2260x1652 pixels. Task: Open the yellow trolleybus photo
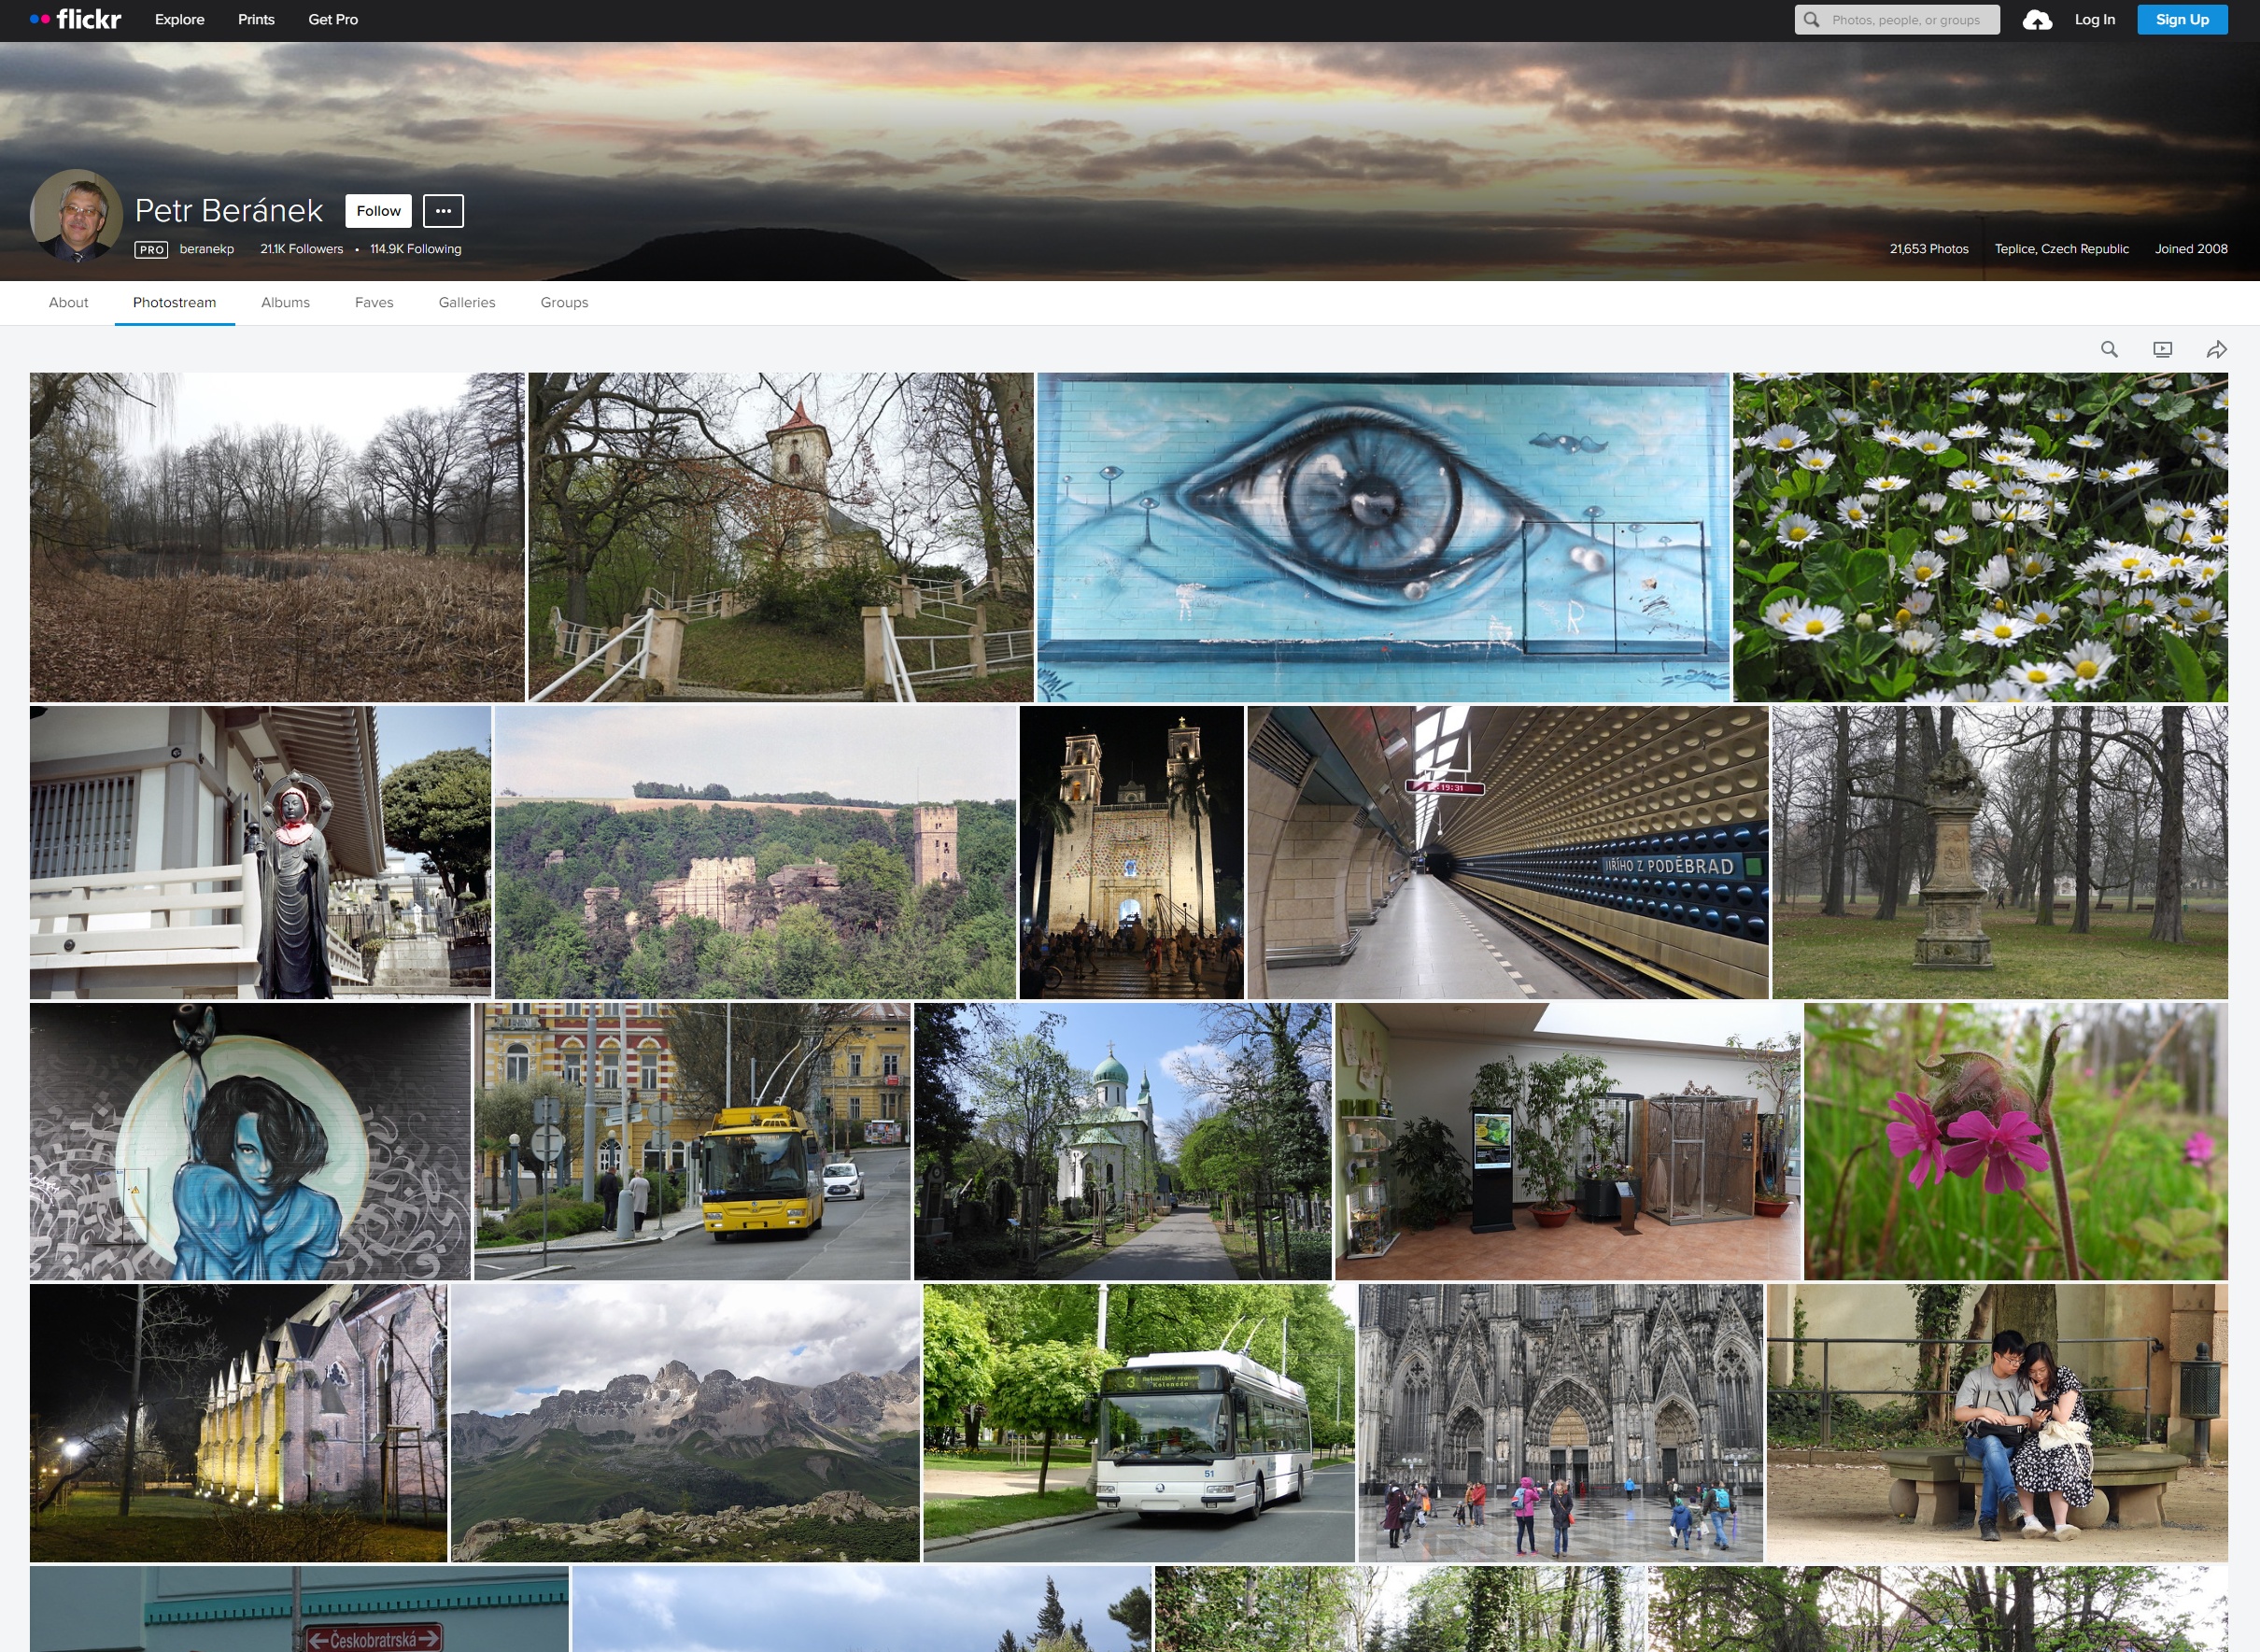(x=692, y=1141)
